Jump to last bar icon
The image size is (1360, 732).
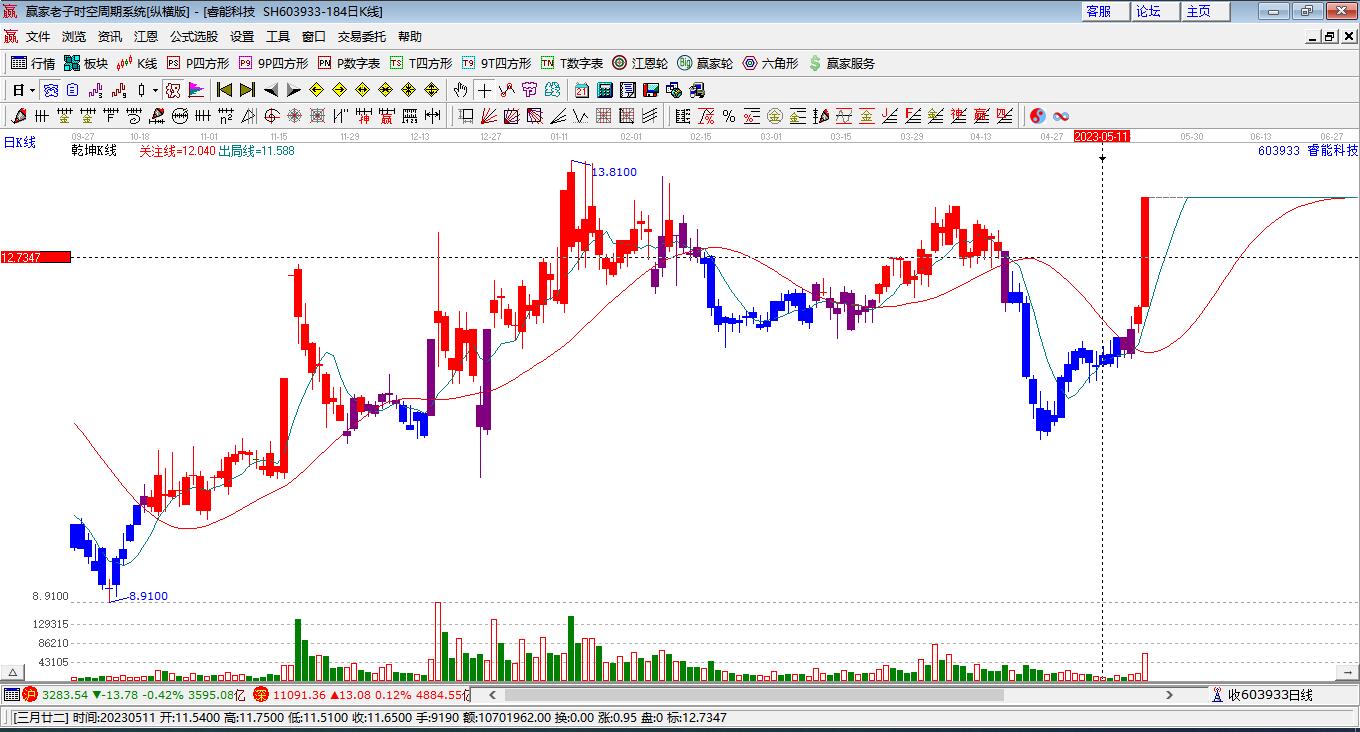tap(248, 90)
